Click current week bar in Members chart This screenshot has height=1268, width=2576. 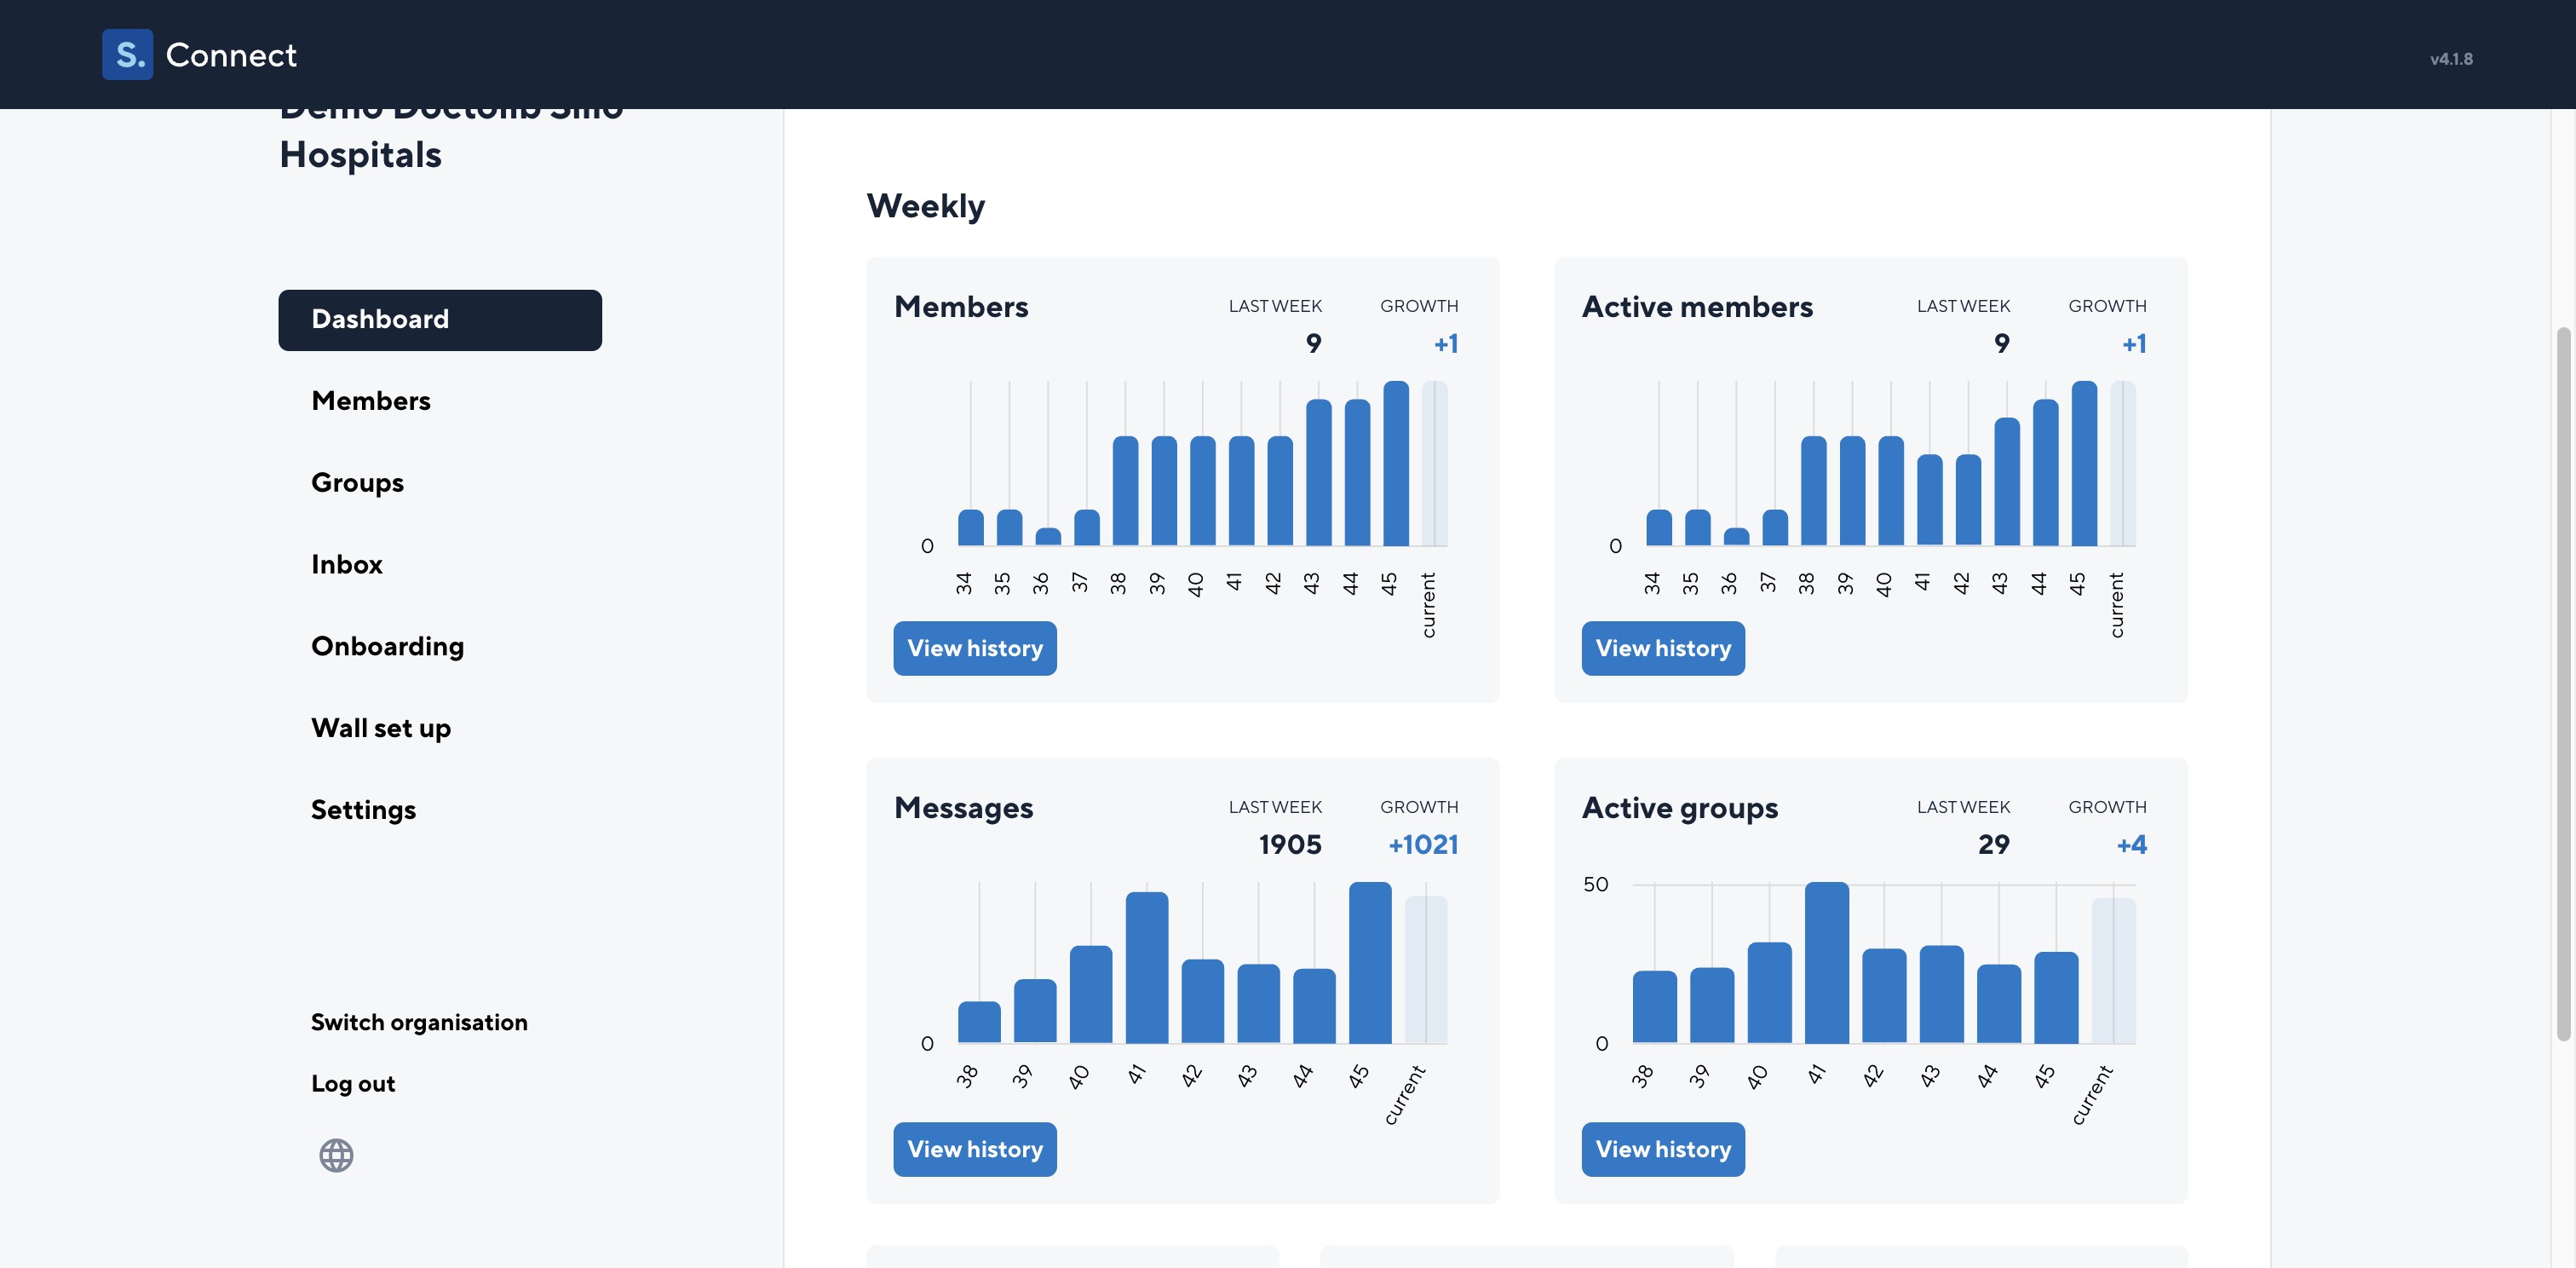click(x=1434, y=463)
